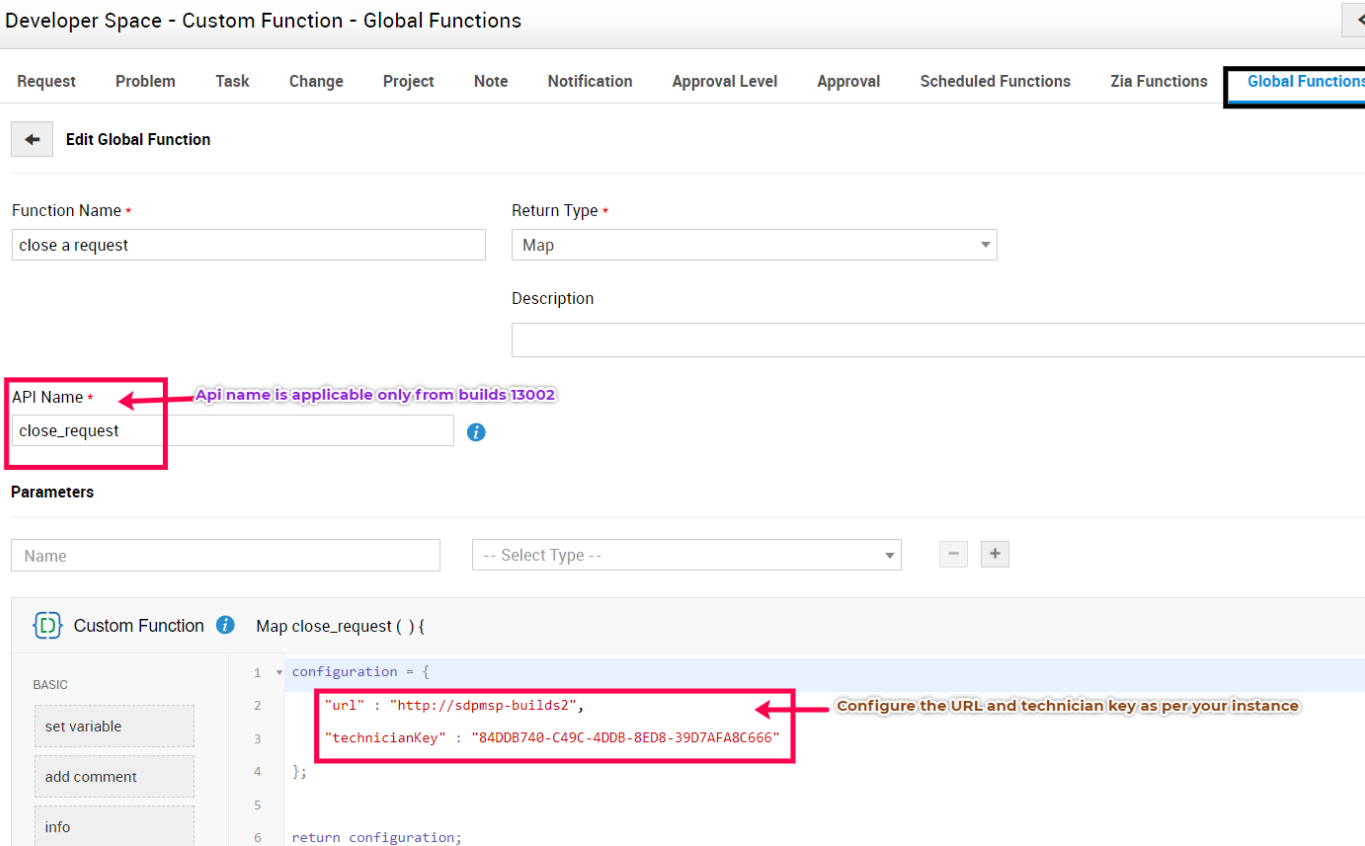The image size is (1365, 846).
Task: Click the back arrow beside Edit Global Function
Action: (32, 140)
